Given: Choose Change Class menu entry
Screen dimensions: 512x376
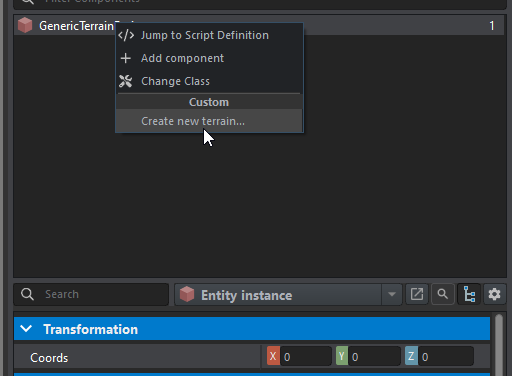Looking at the screenshot, I should pyautogui.click(x=209, y=81).
